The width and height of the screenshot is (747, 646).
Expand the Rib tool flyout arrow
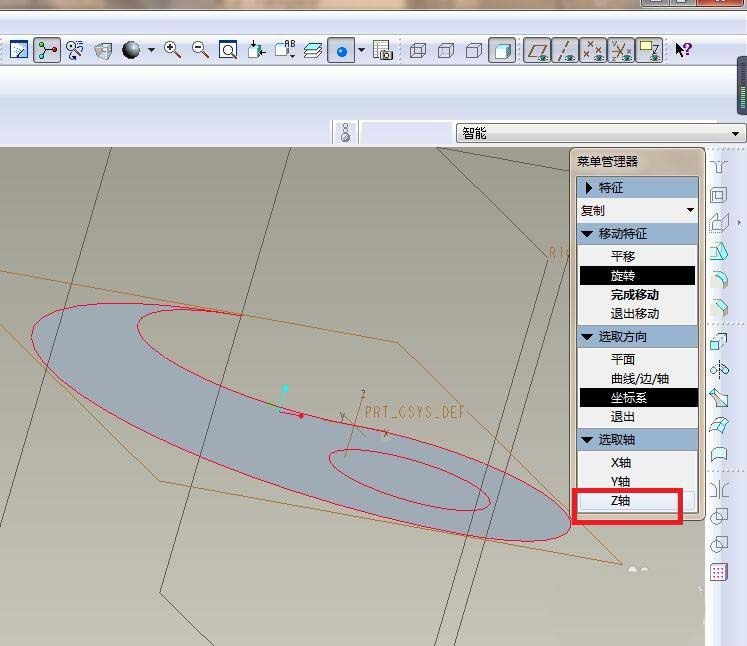point(739,222)
